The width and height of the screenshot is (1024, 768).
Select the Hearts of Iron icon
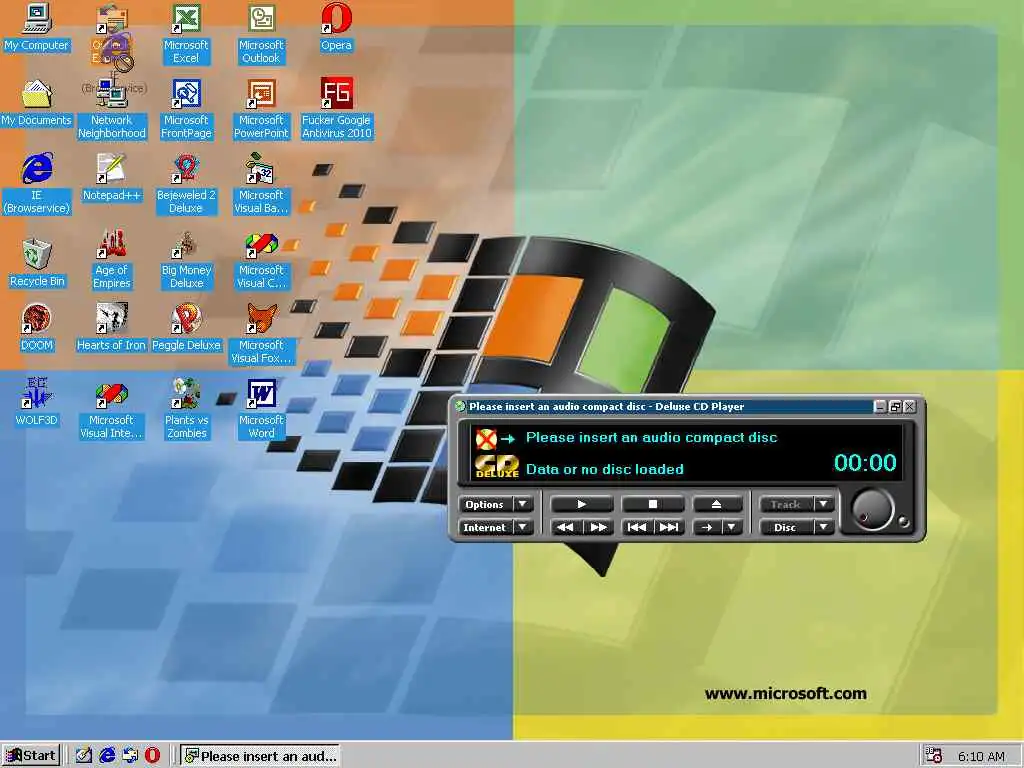112,327
